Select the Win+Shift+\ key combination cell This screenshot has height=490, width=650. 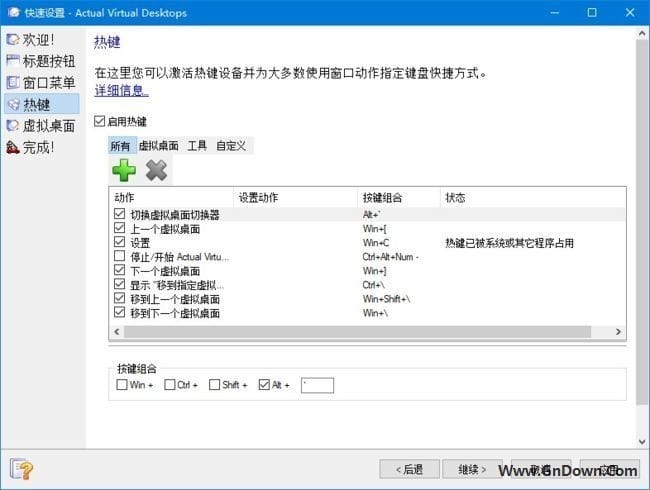[x=386, y=299]
